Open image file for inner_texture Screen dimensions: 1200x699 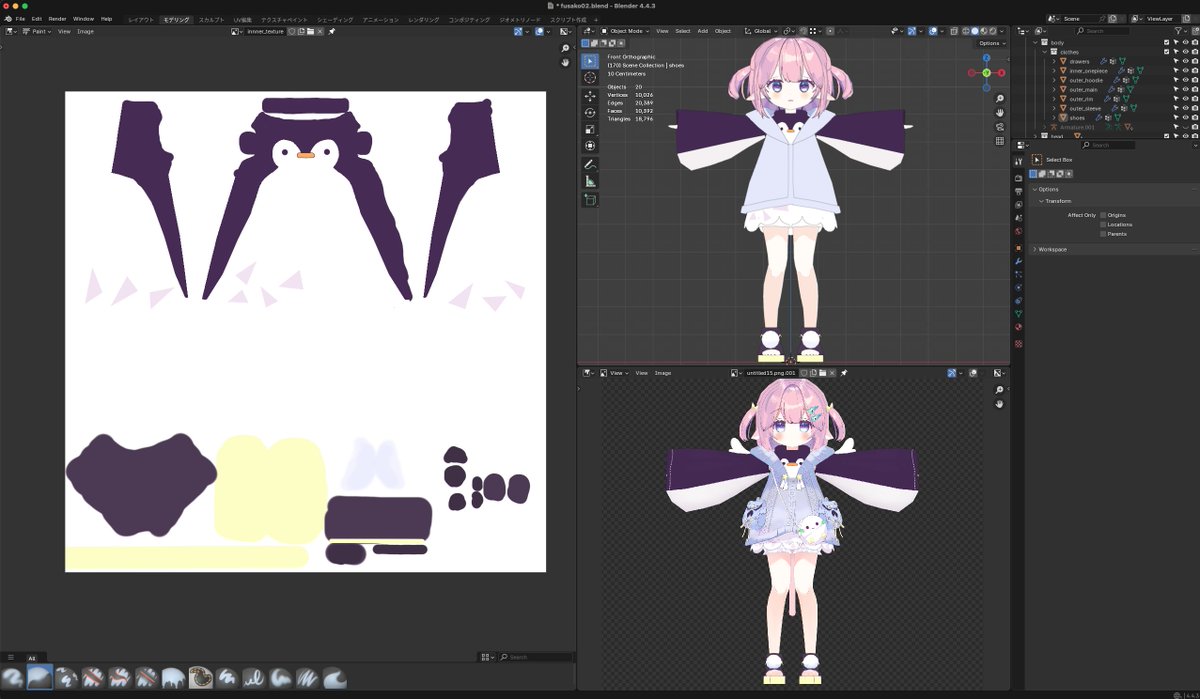click(x=311, y=31)
